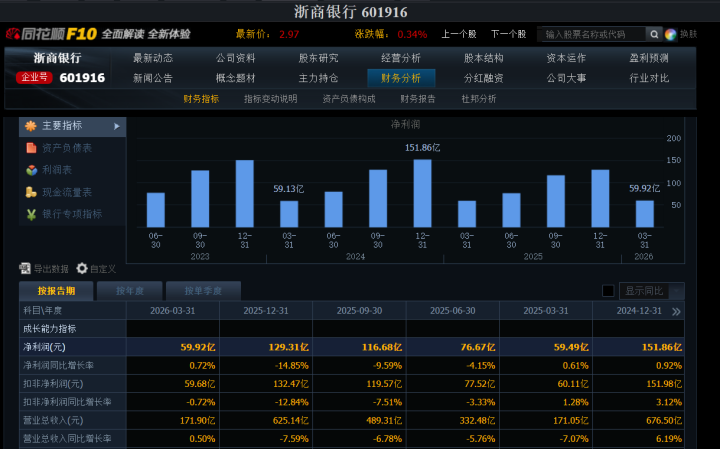Go to 上一个股
The image size is (720, 449).
(x=459, y=34)
